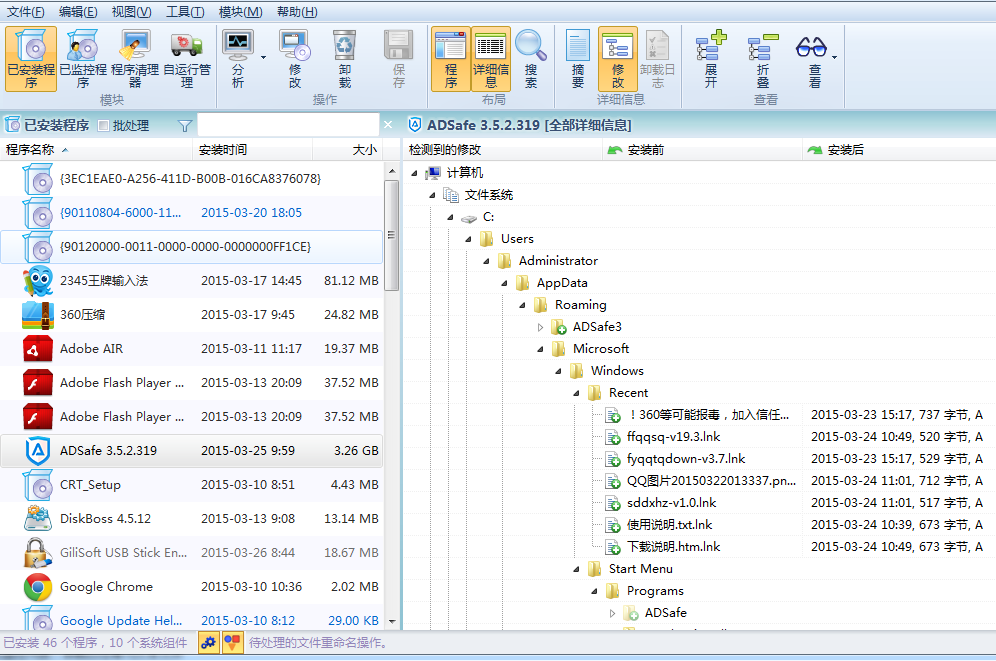Open the 帮助(H) menu
996x661 pixels.
(297, 11)
